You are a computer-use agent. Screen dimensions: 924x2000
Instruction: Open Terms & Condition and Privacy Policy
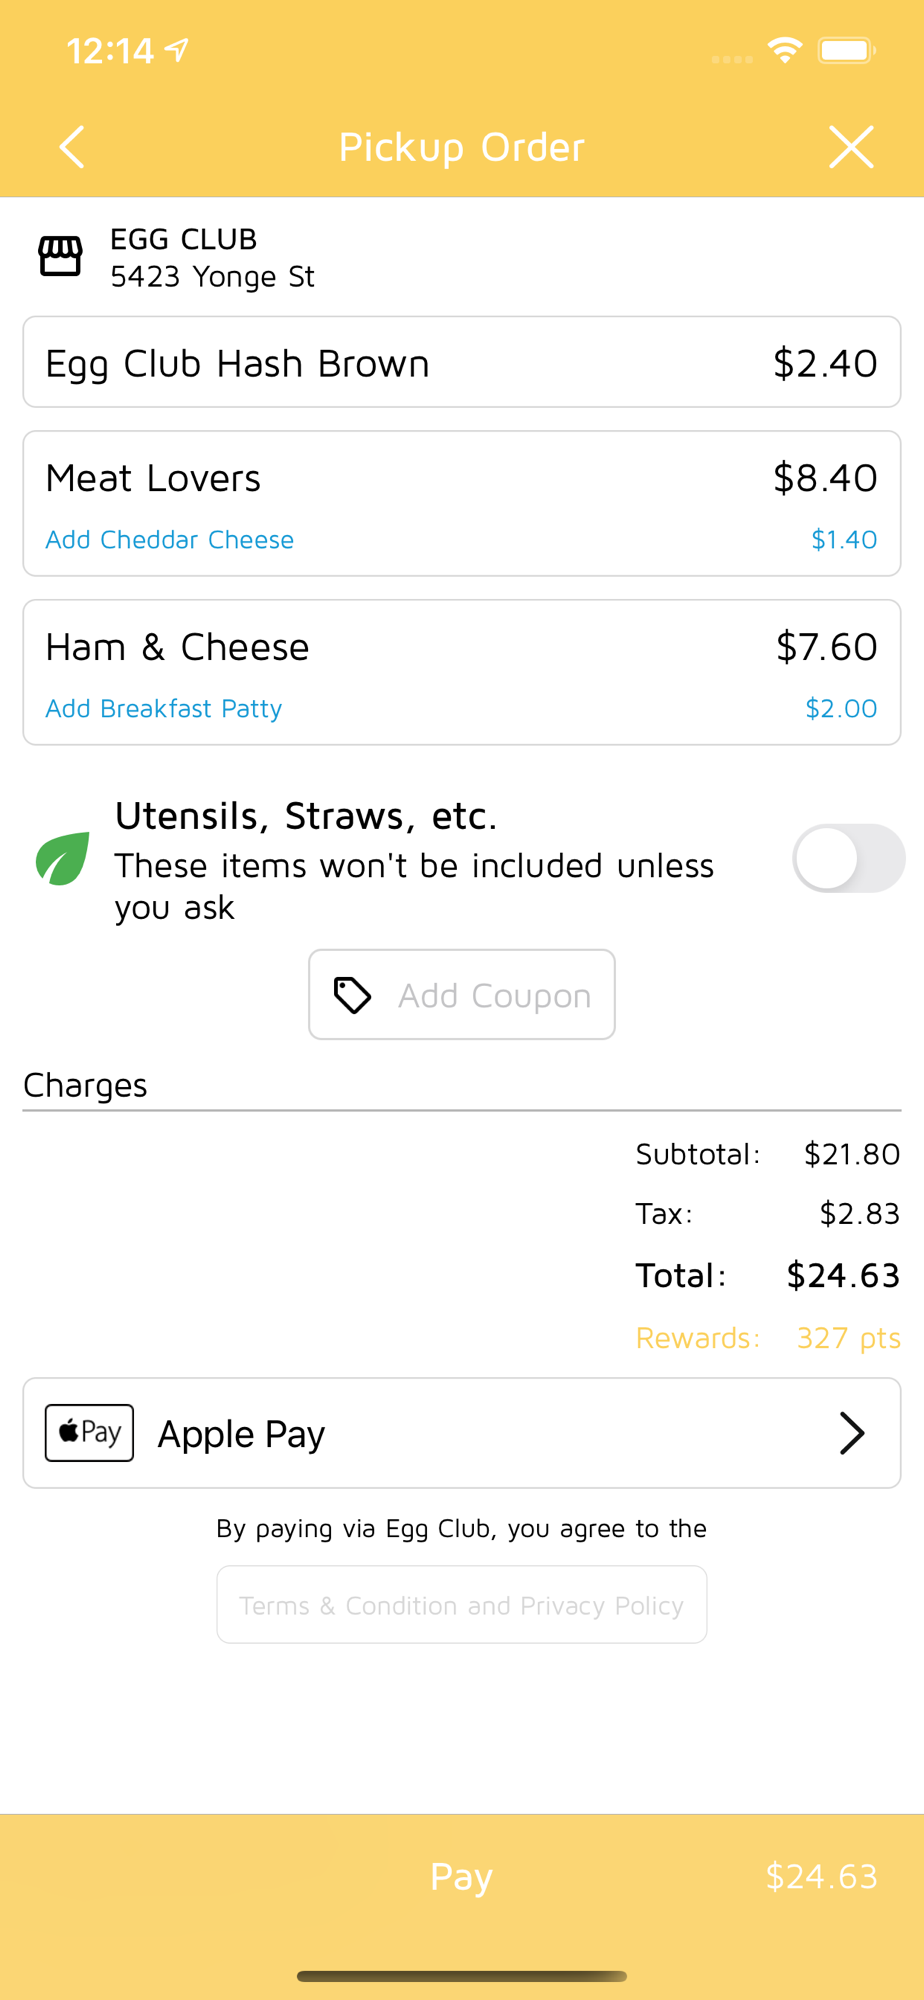(x=462, y=1605)
